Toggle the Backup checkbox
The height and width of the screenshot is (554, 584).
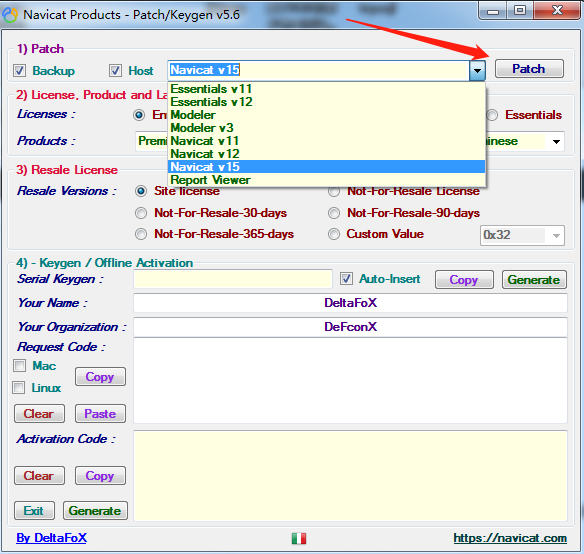pos(19,70)
